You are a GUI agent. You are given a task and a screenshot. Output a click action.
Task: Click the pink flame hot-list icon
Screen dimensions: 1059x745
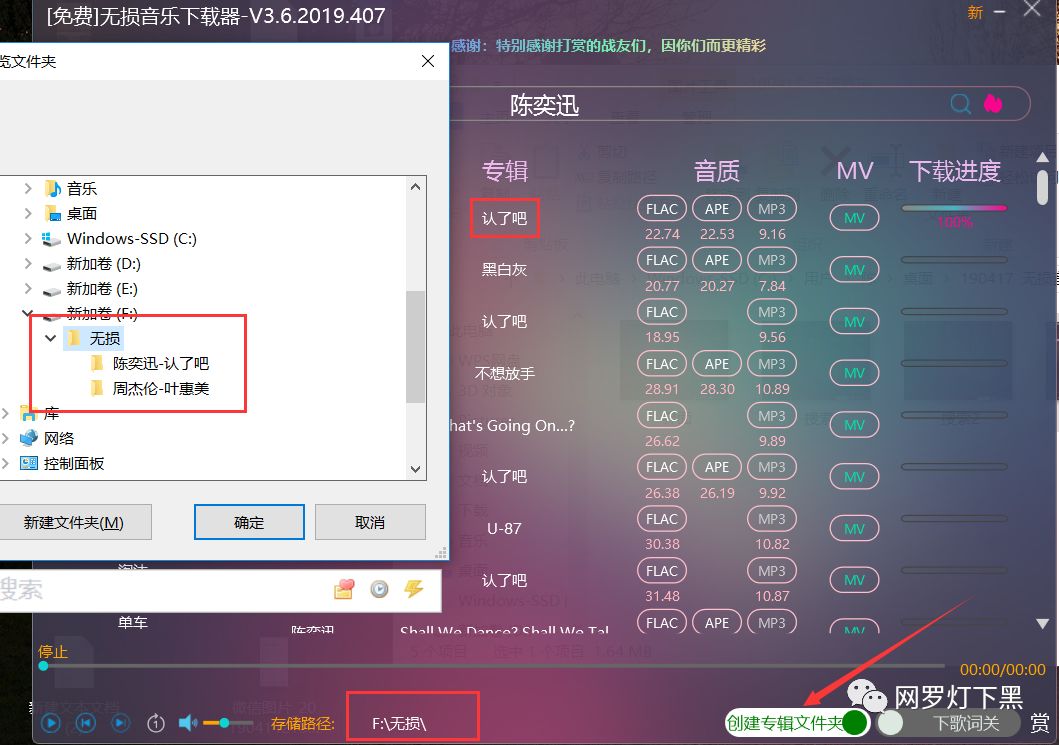pyautogui.click(x=993, y=103)
